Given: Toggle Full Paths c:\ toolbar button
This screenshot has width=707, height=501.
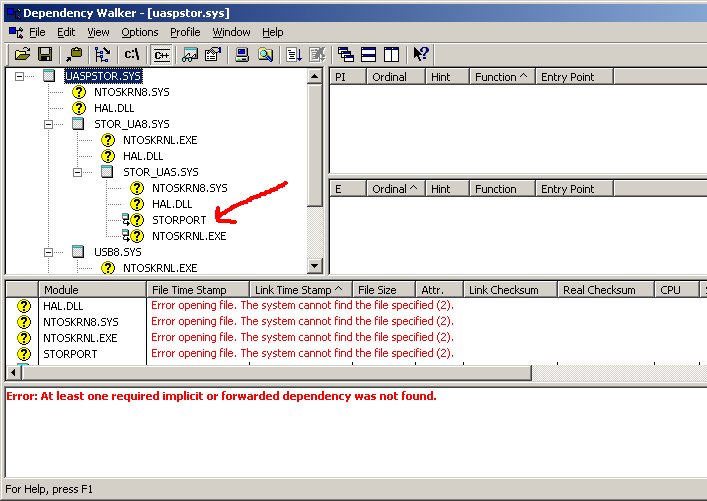Looking at the screenshot, I should coord(132,55).
